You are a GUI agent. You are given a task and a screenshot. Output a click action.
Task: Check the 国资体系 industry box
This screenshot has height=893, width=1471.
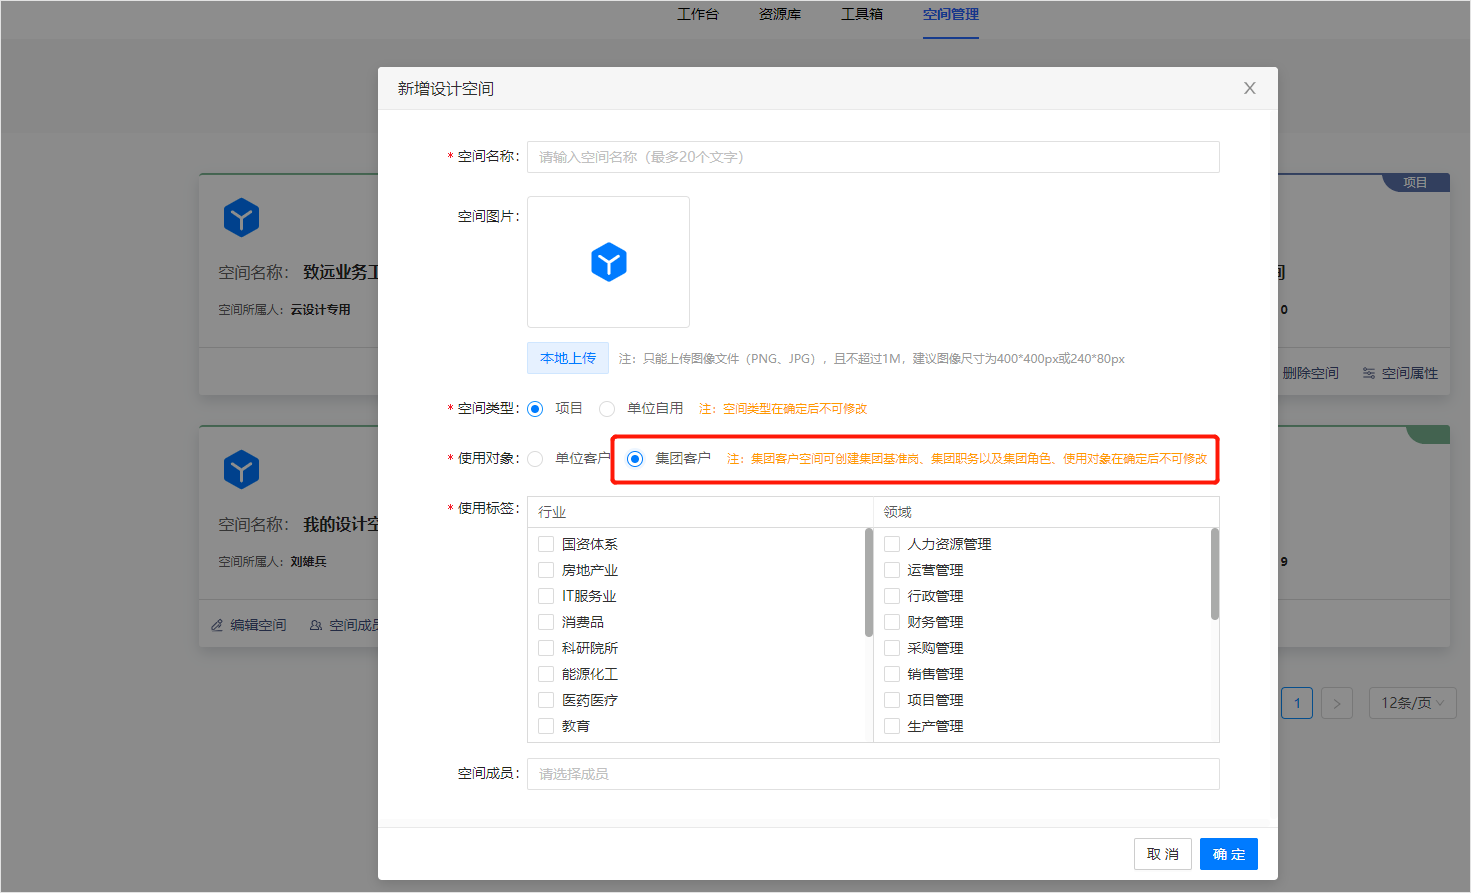(x=546, y=544)
